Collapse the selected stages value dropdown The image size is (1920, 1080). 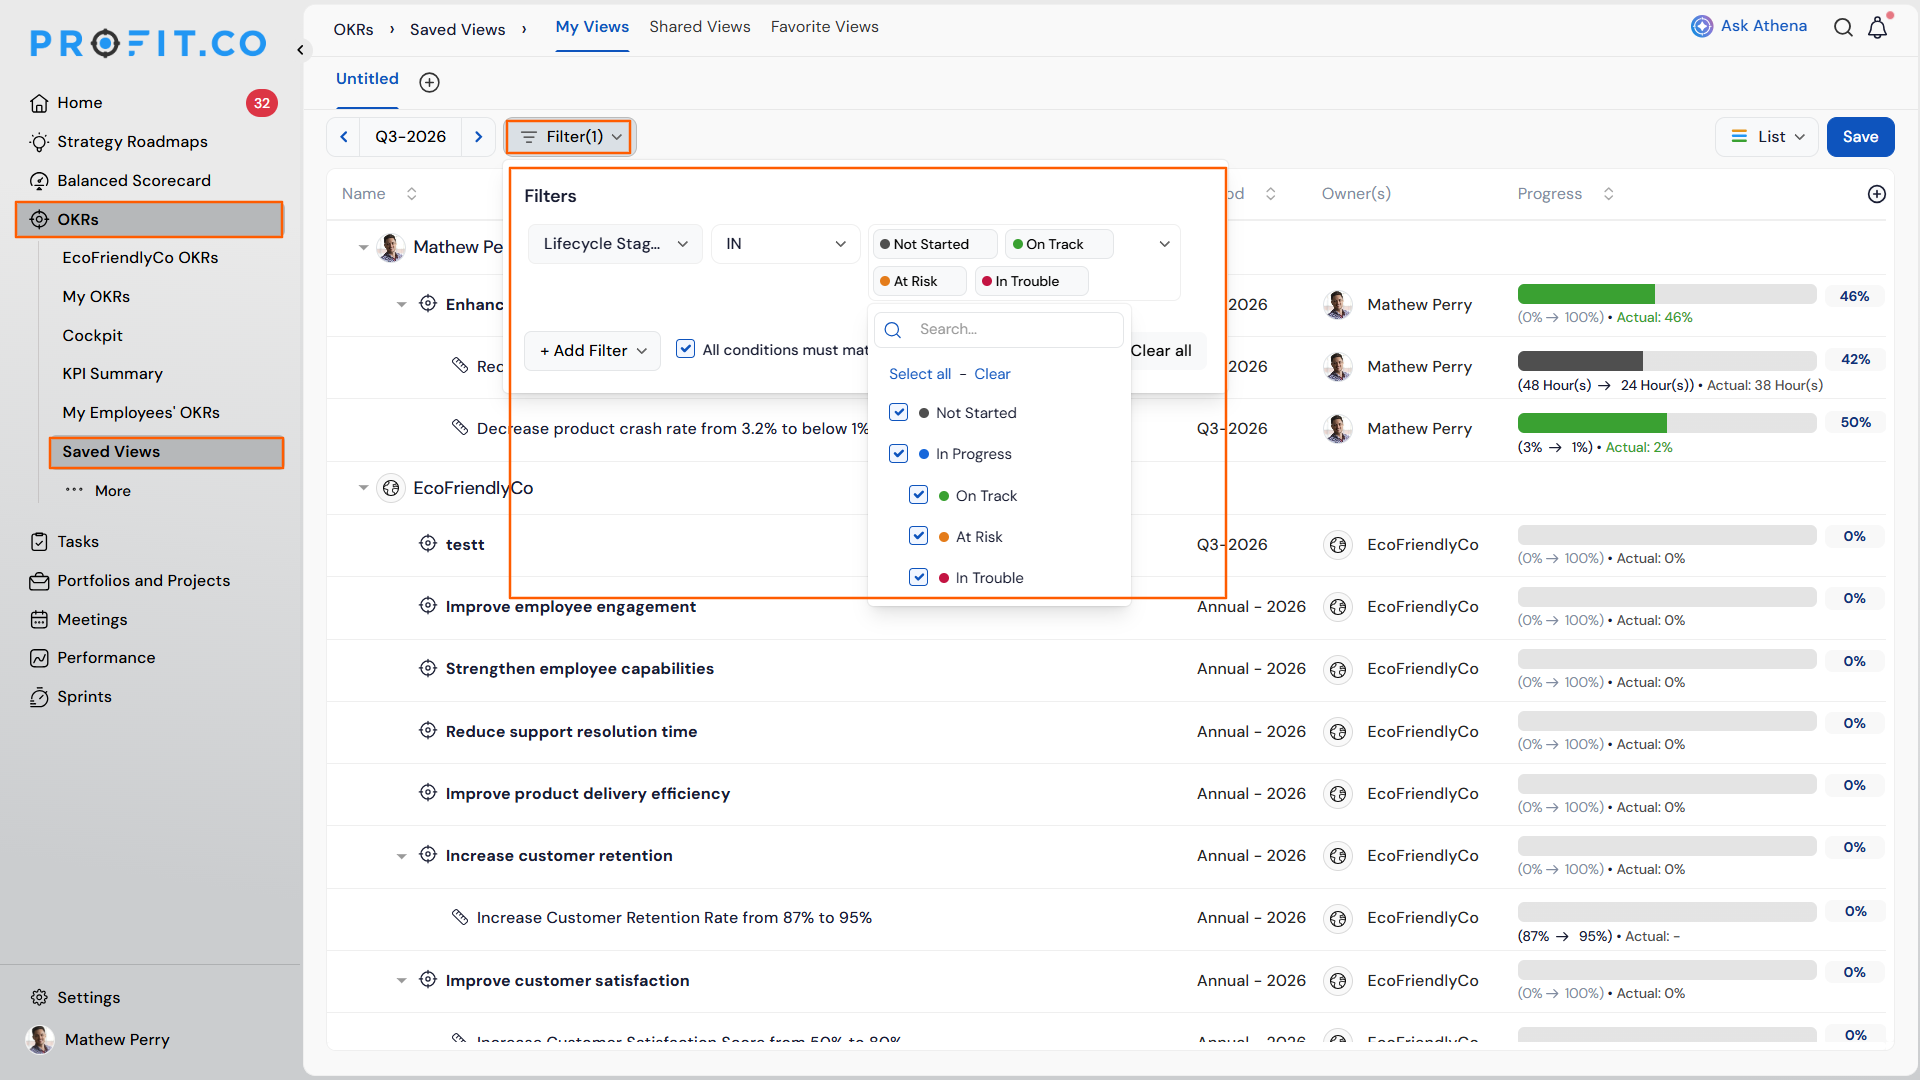[1165, 244]
